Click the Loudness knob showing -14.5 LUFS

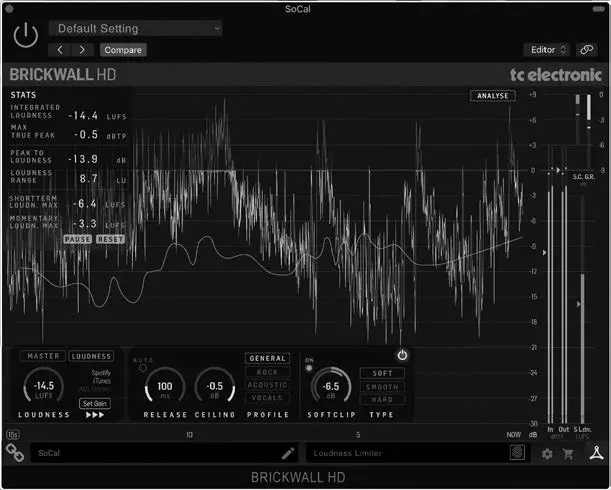44,387
